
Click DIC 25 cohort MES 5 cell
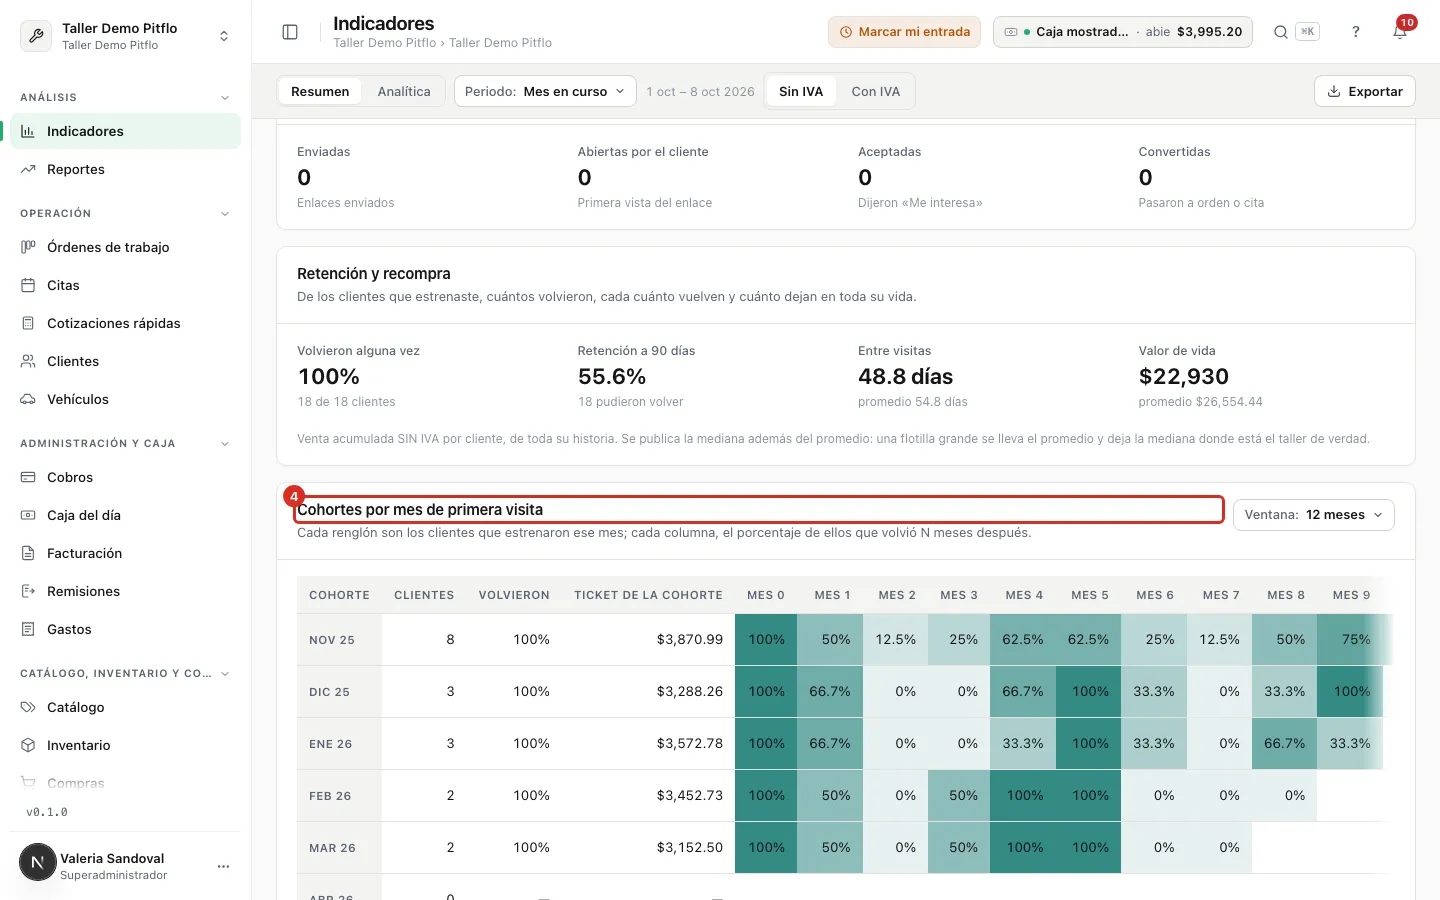[x=1089, y=692]
